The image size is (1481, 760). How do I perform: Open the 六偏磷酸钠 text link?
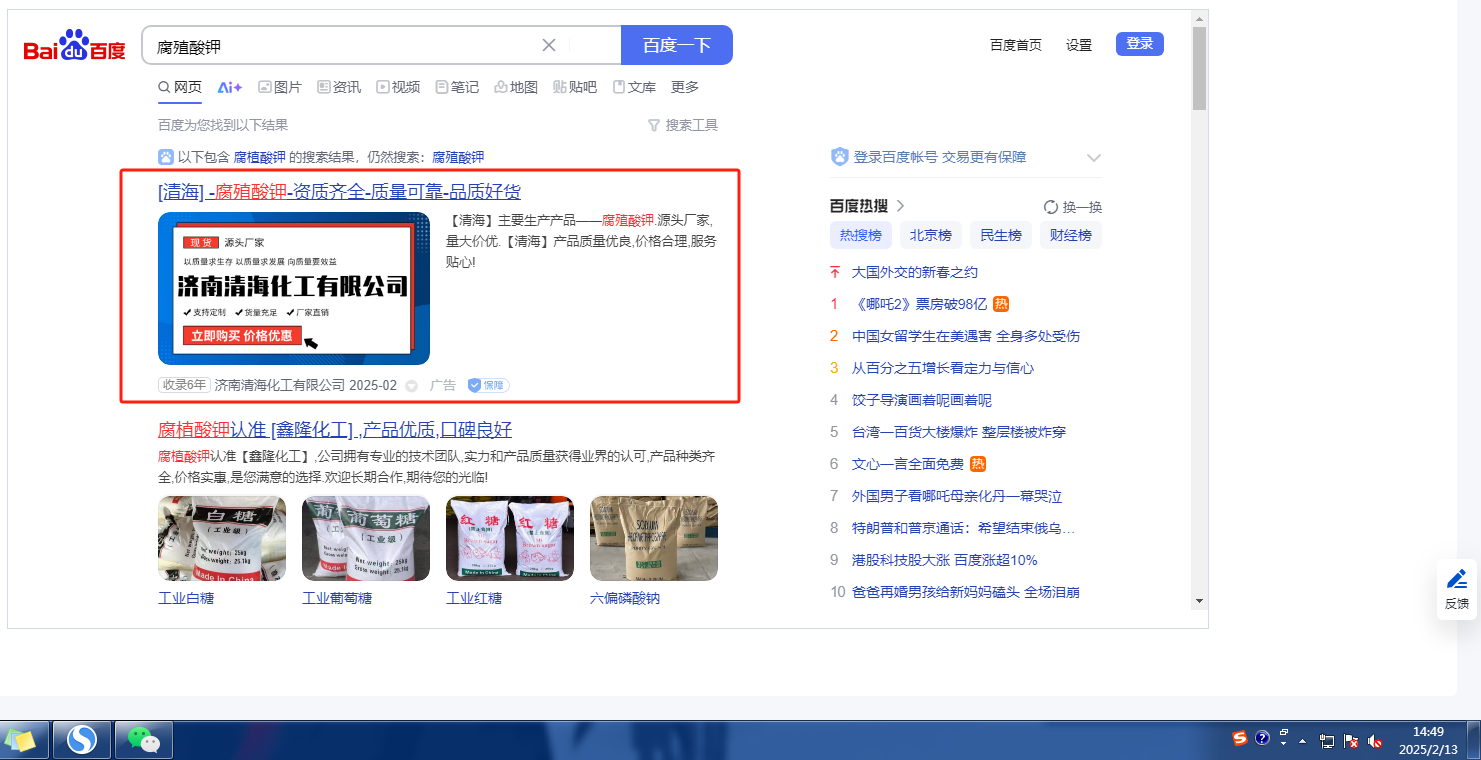[625, 598]
